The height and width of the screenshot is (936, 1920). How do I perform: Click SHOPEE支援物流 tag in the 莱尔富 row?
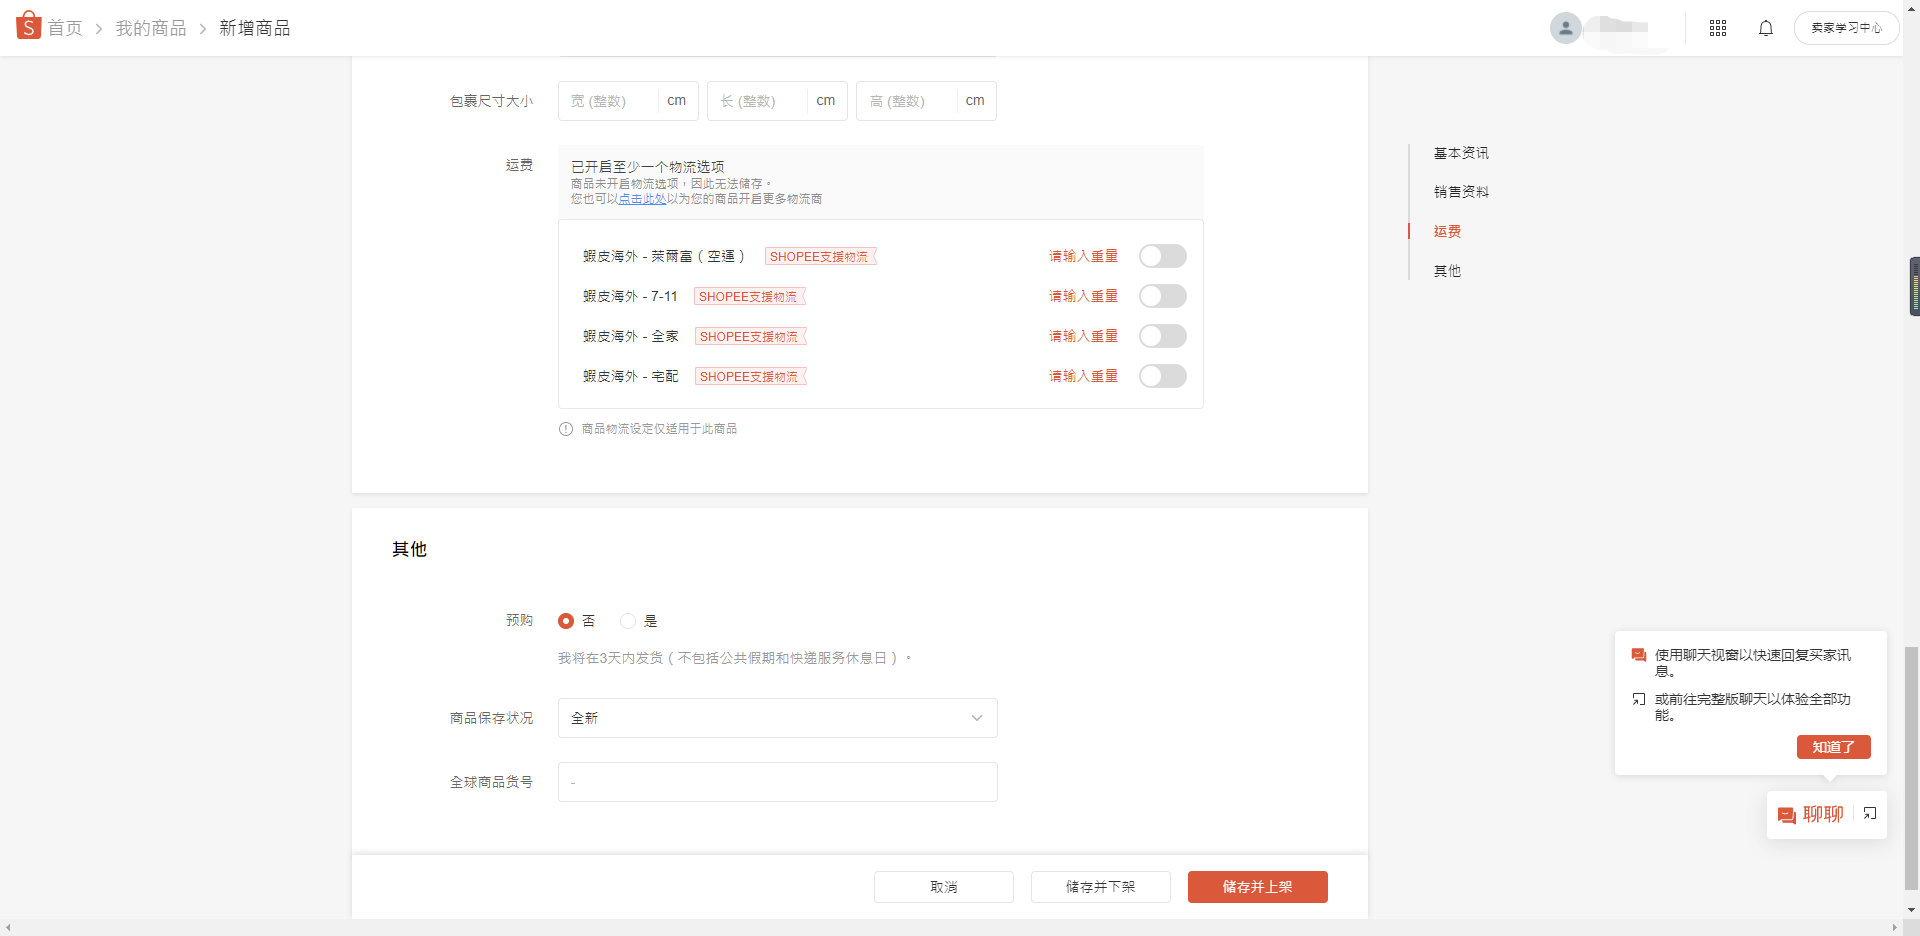(820, 257)
